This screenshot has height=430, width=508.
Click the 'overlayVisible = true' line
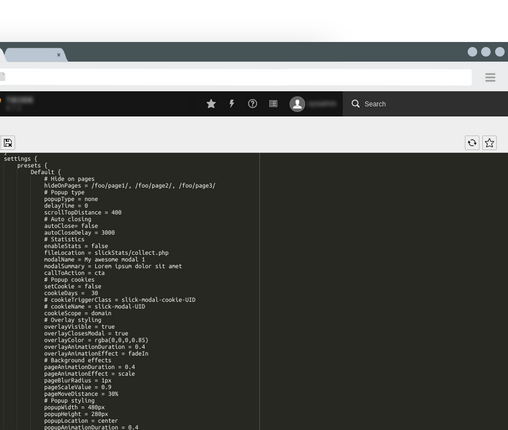tap(79, 327)
